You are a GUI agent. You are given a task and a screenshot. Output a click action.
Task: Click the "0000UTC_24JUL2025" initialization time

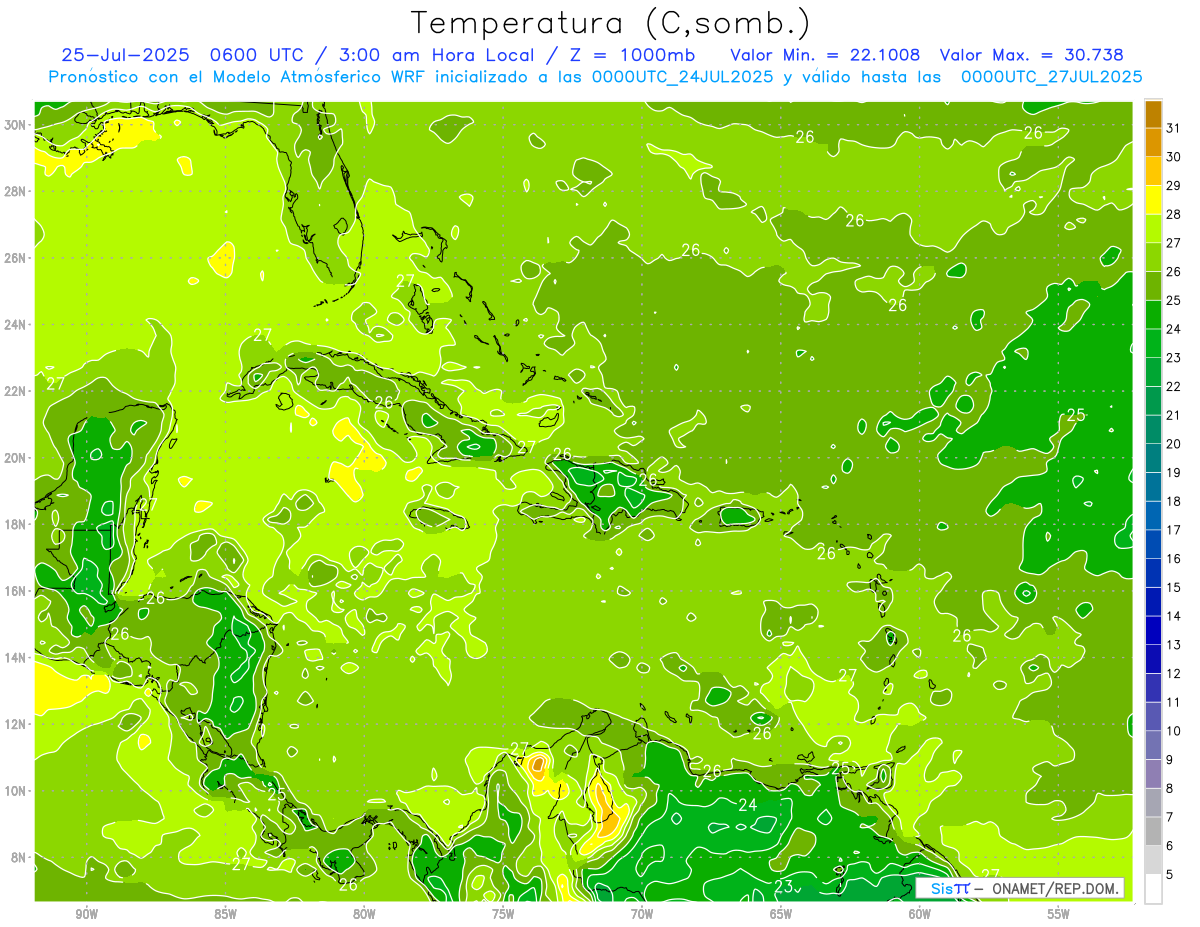[x=682, y=77]
